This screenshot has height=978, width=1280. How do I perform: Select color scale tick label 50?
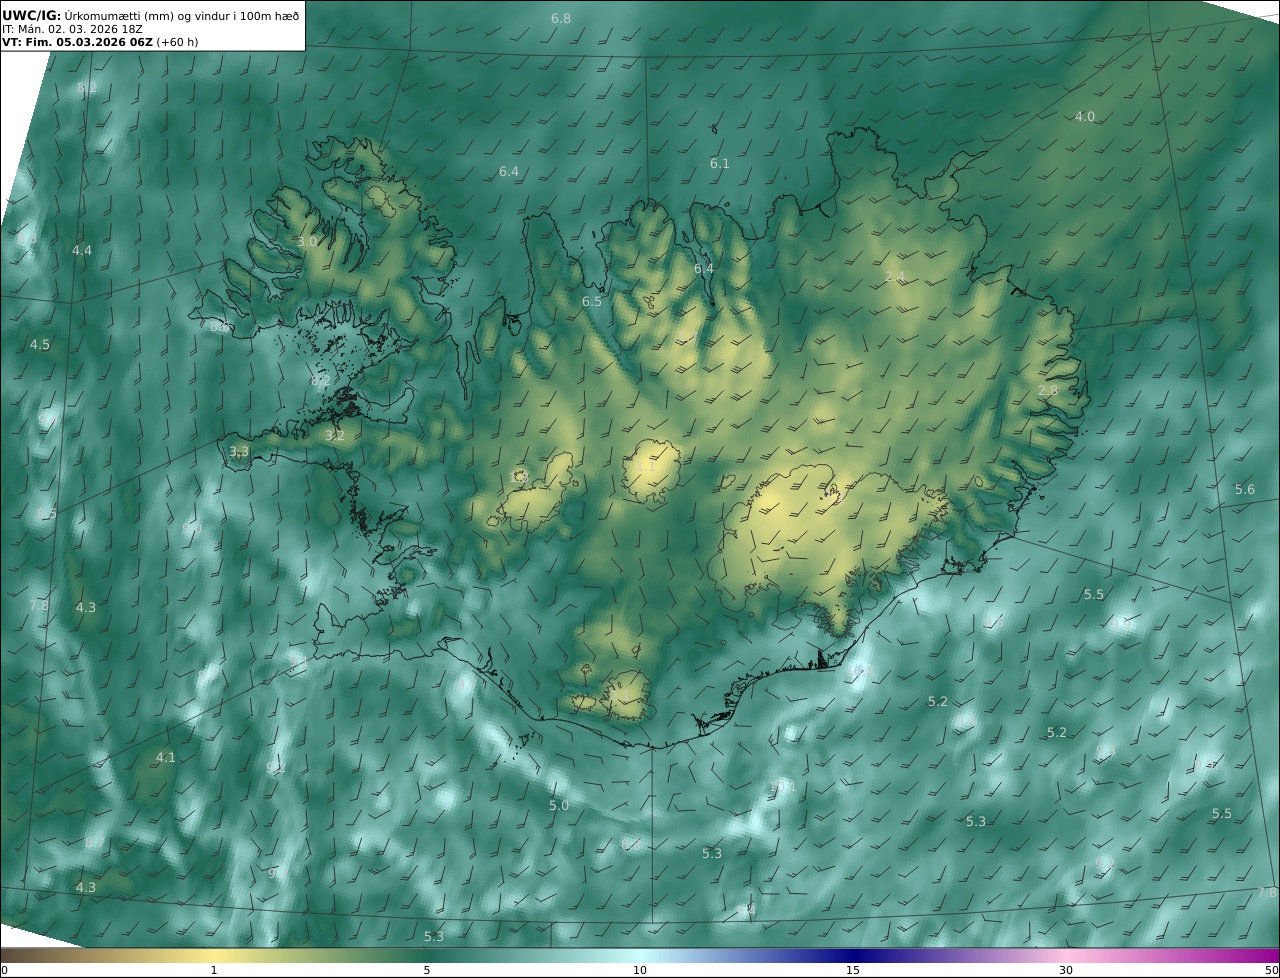[x=1271, y=970]
